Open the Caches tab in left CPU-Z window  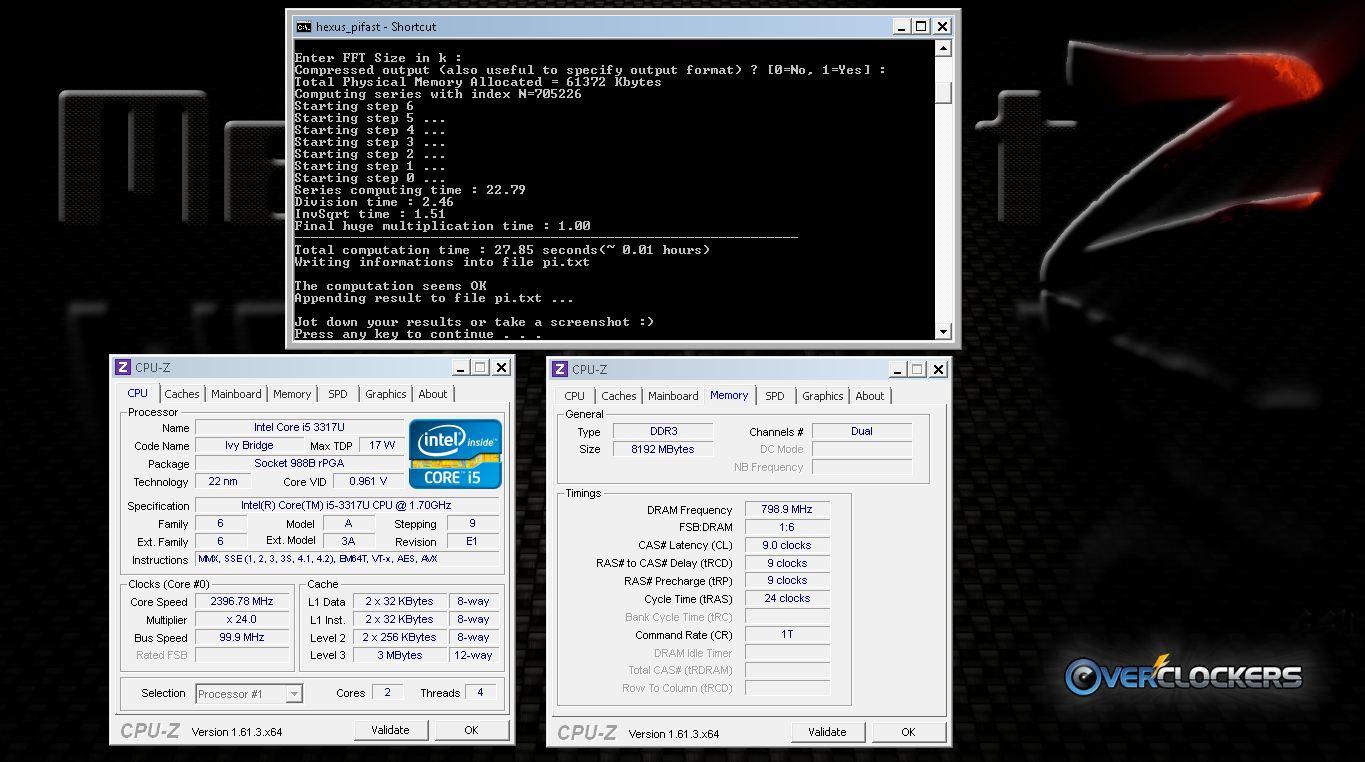point(182,394)
